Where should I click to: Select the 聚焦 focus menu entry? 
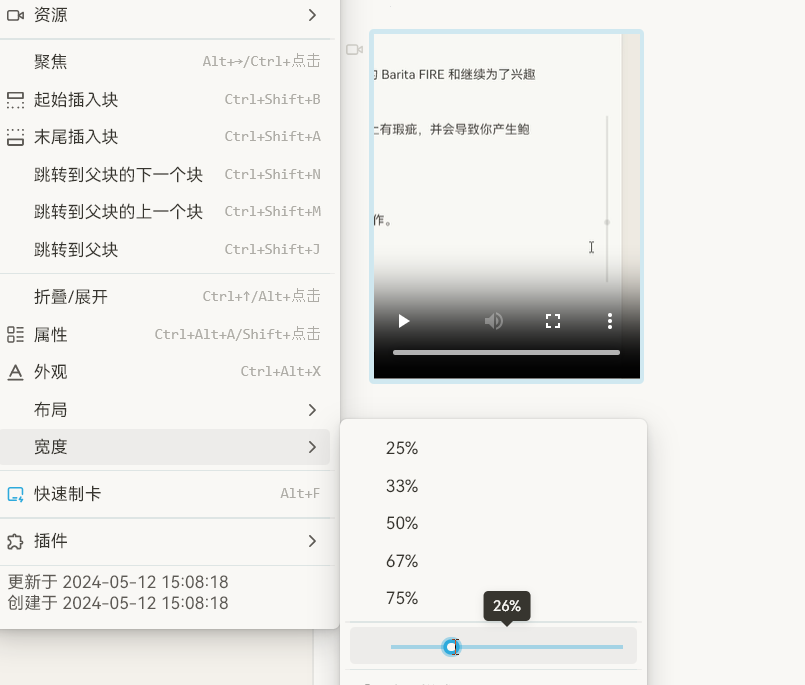coord(164,62)
